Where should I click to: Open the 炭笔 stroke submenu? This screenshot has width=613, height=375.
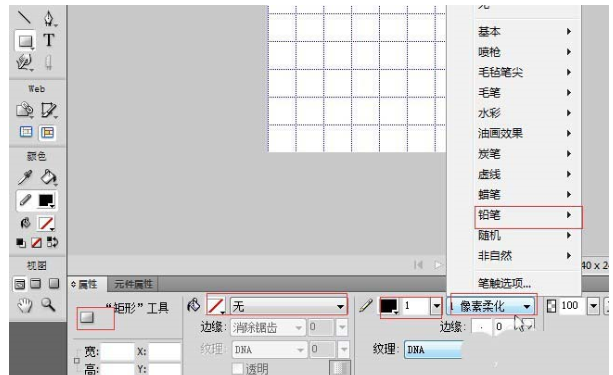point(527,154)
